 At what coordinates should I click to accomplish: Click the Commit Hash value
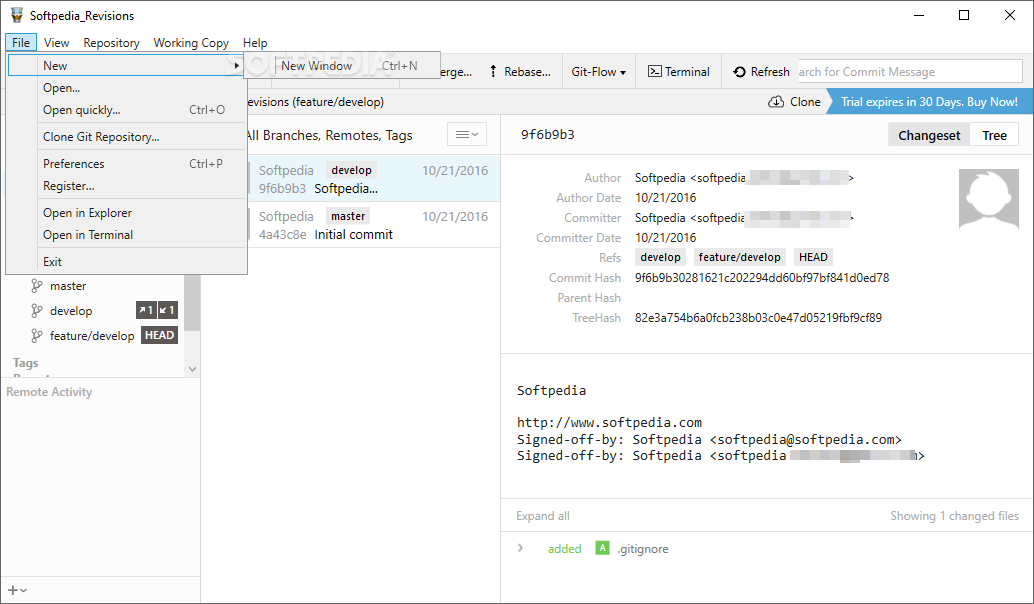point(762,278)
